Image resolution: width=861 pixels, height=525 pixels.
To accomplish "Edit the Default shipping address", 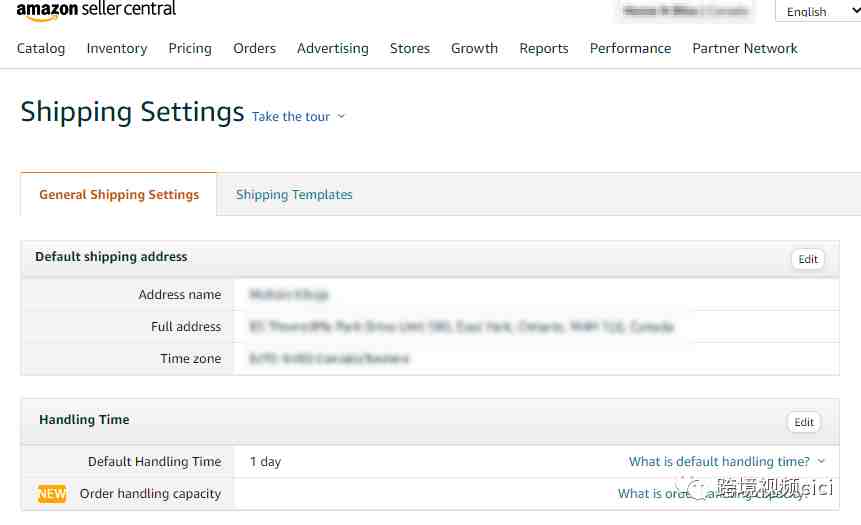I will pos(808,259).
